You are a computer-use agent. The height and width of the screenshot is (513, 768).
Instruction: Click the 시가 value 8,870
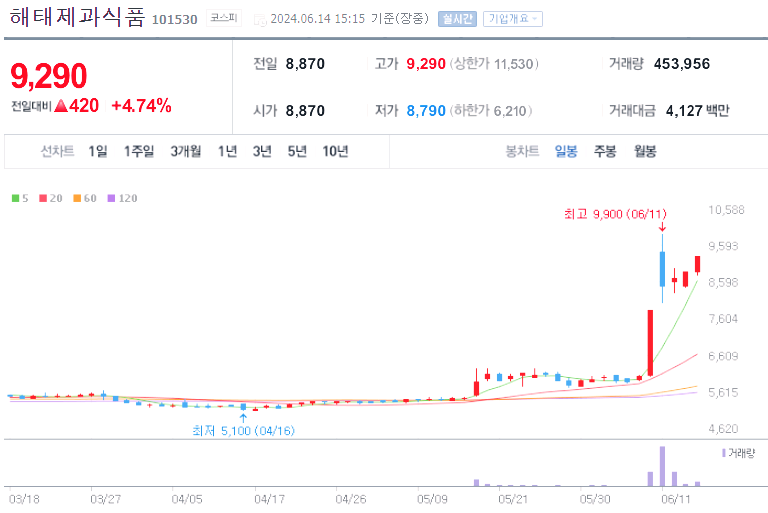point(305,111)
